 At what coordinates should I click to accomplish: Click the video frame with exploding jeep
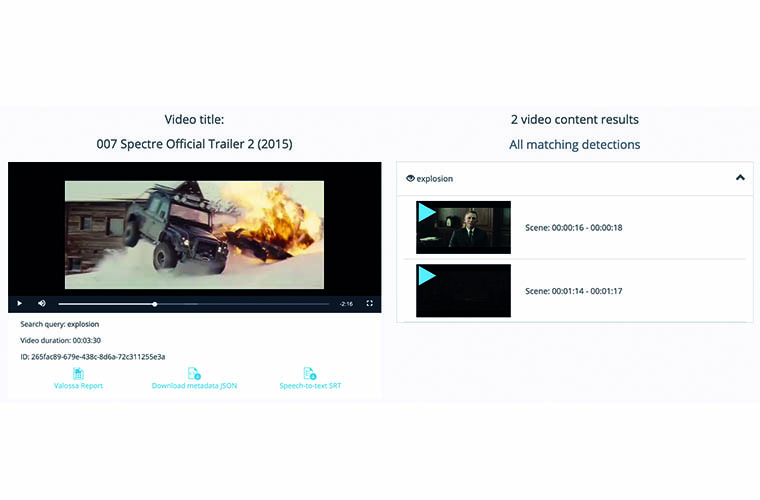(x=194, y=235)
